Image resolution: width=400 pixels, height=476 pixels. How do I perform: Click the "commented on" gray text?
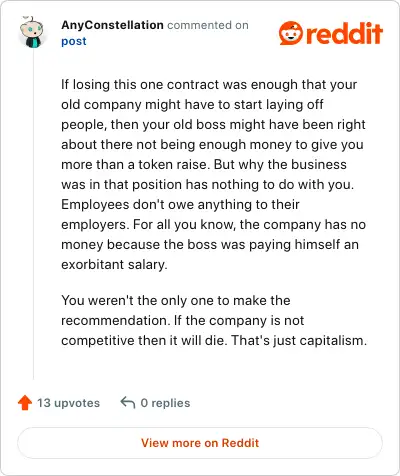(208, 25)
